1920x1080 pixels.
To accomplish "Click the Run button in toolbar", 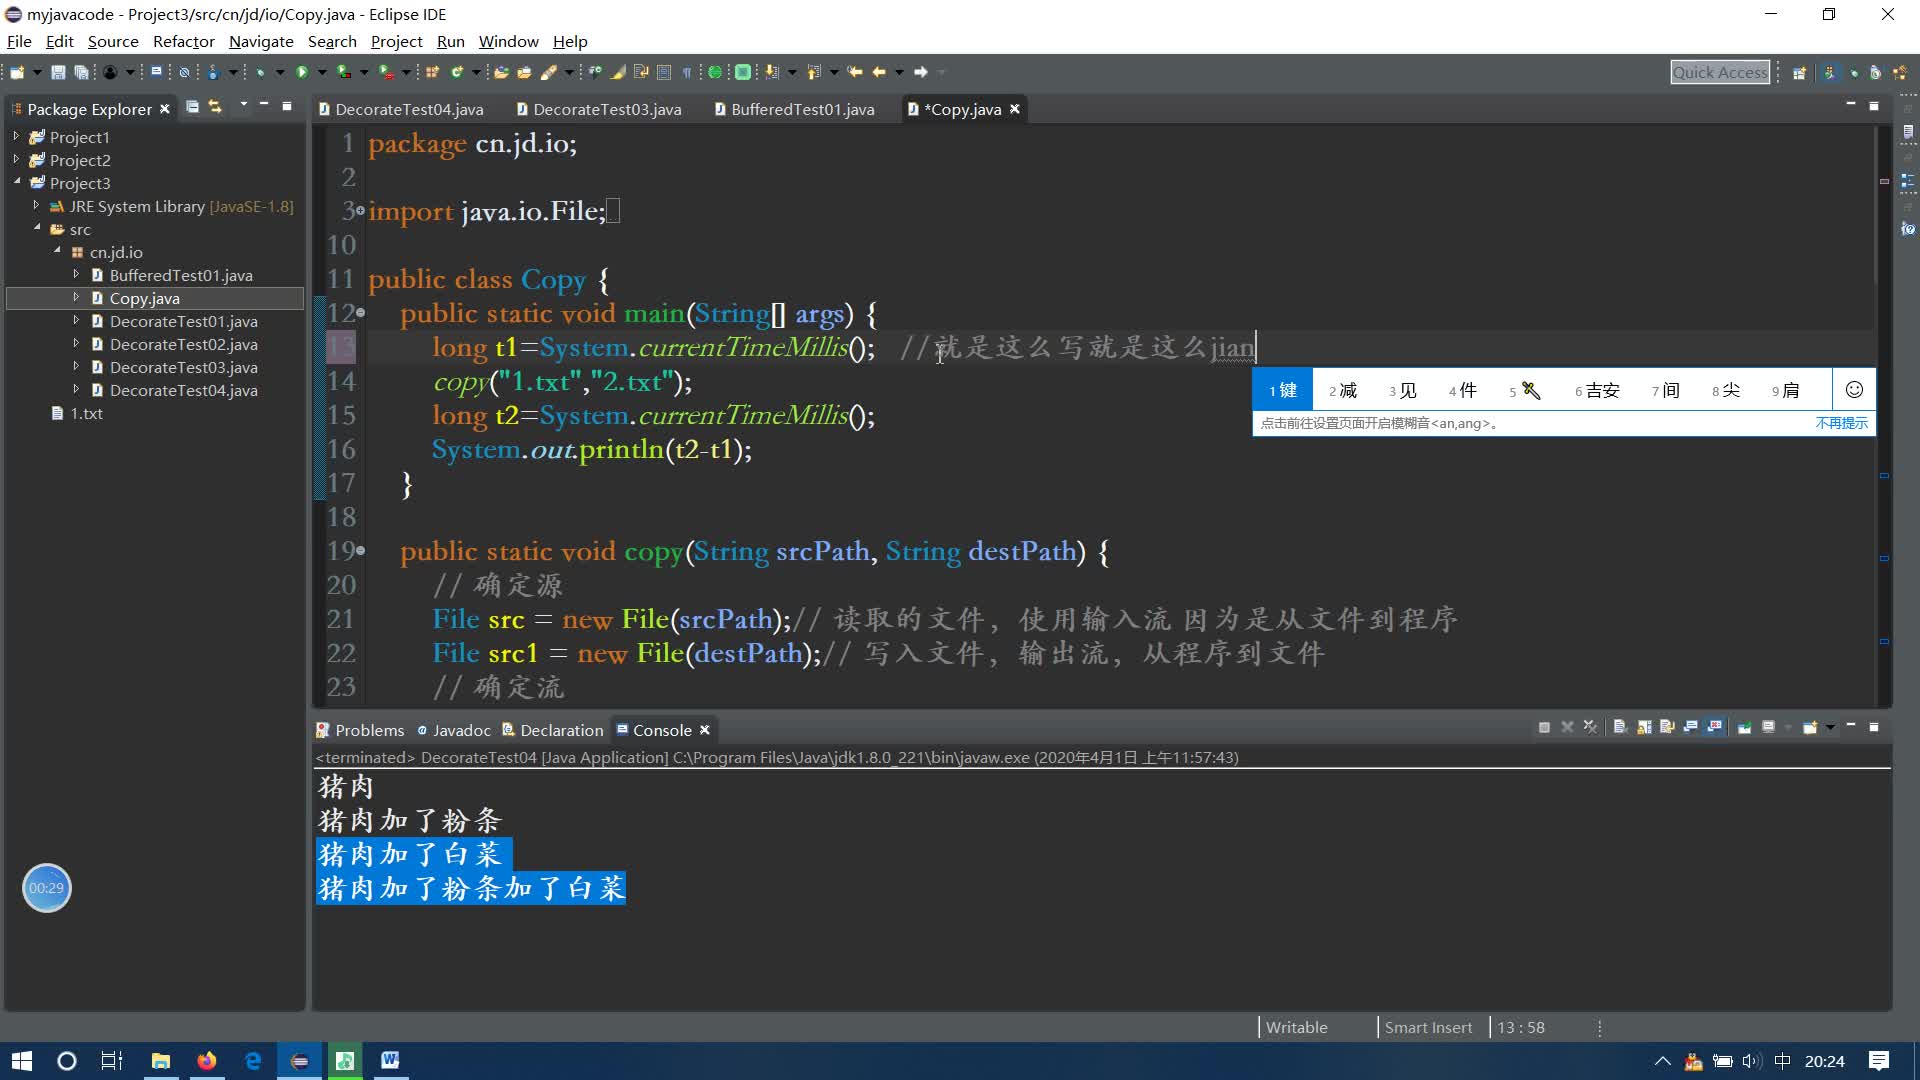I will tap(301, 72).
